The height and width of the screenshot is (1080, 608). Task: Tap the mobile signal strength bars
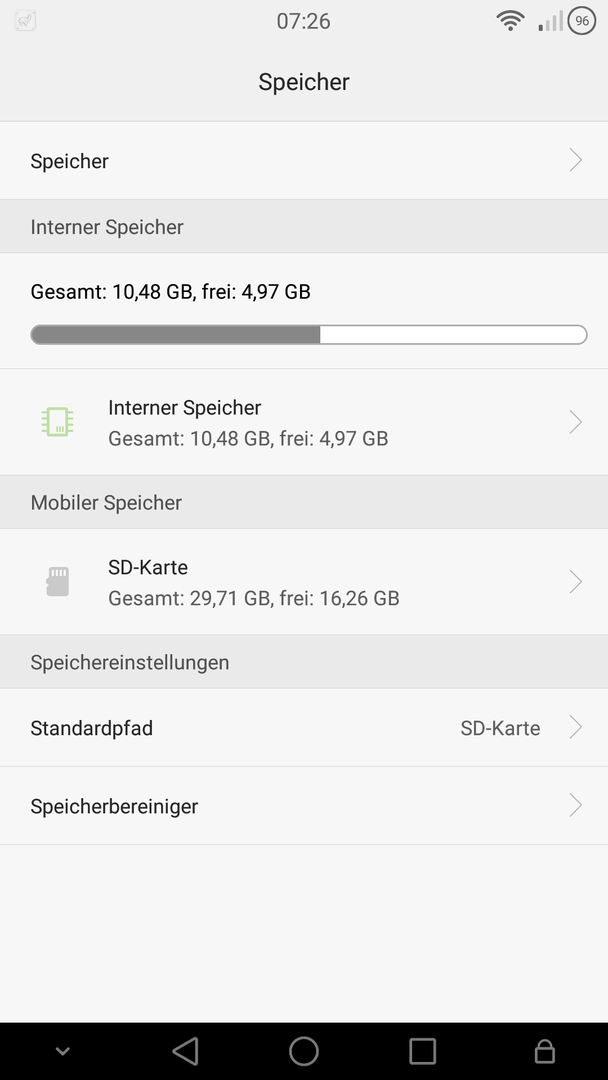[x=550, y=21]
